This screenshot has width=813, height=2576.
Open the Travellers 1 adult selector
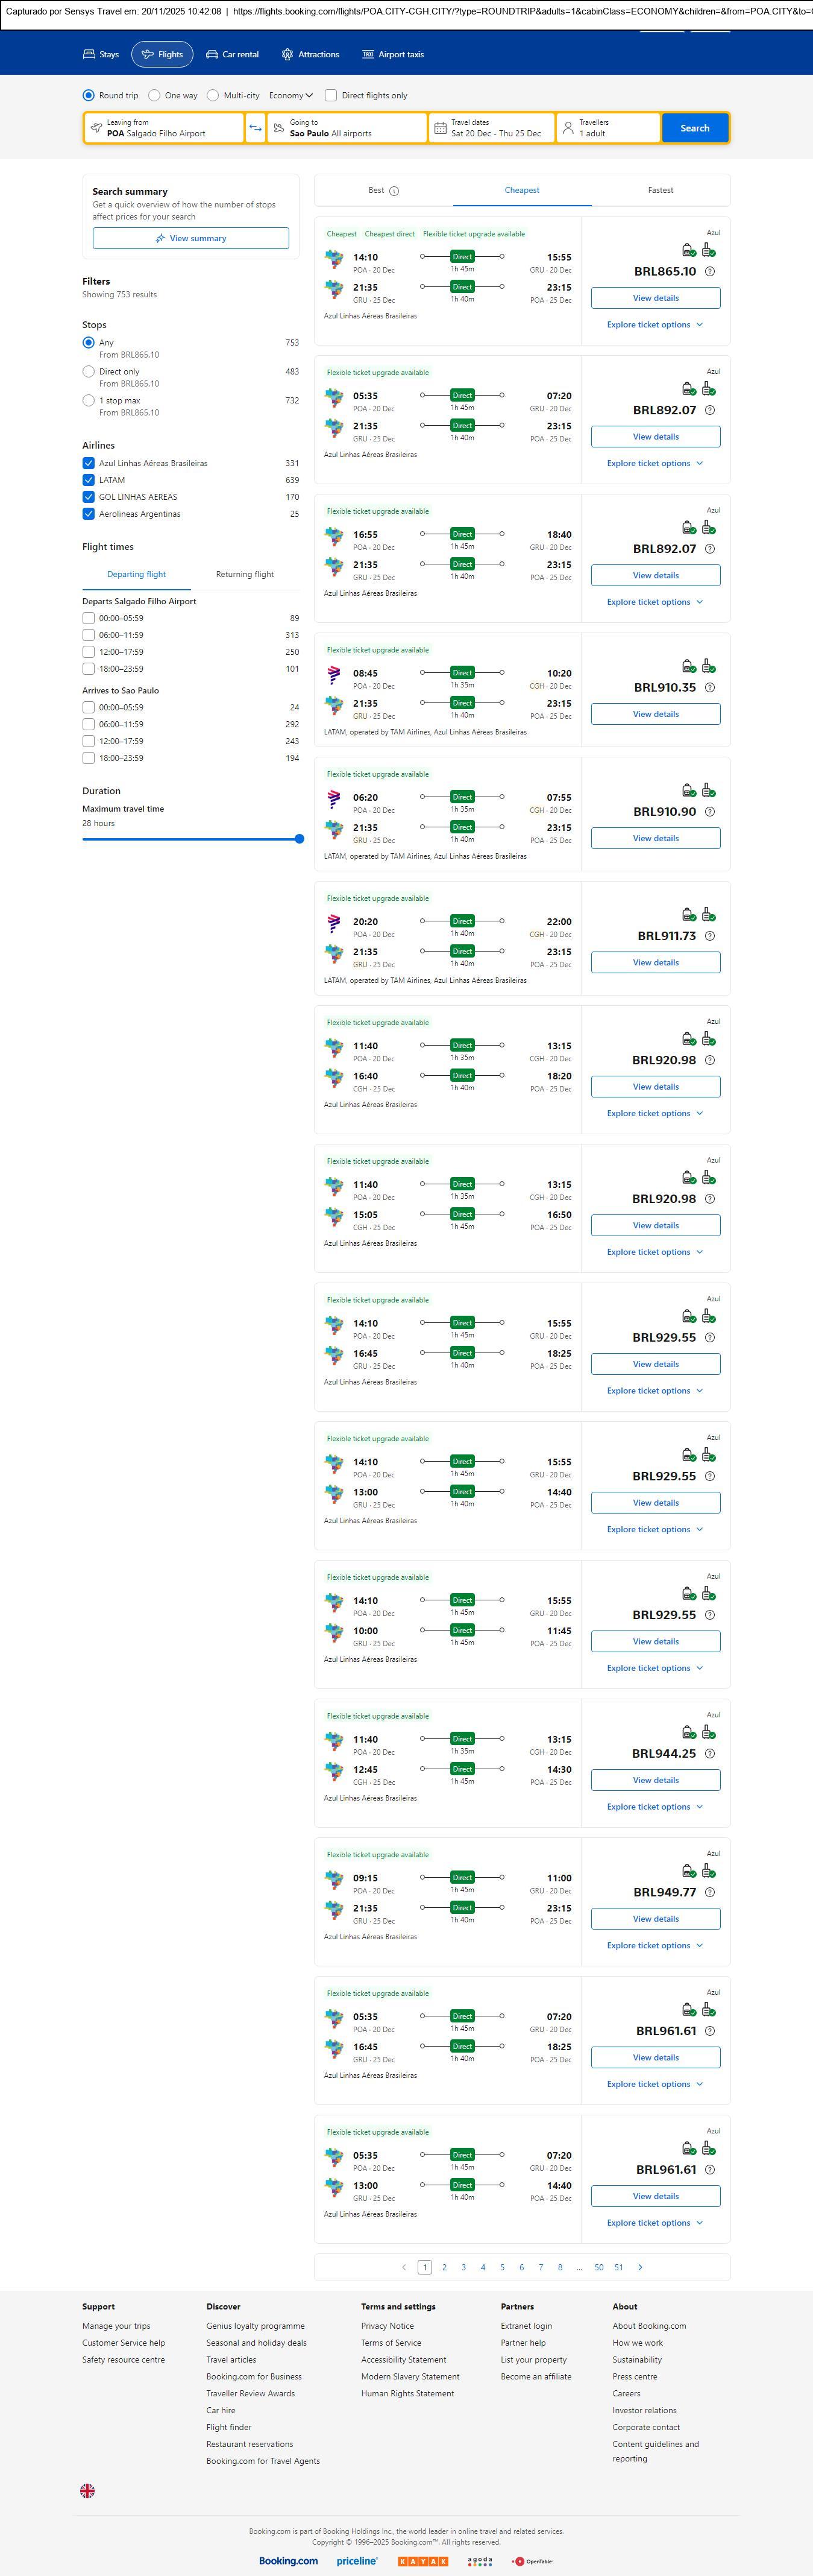pos(608,128)
